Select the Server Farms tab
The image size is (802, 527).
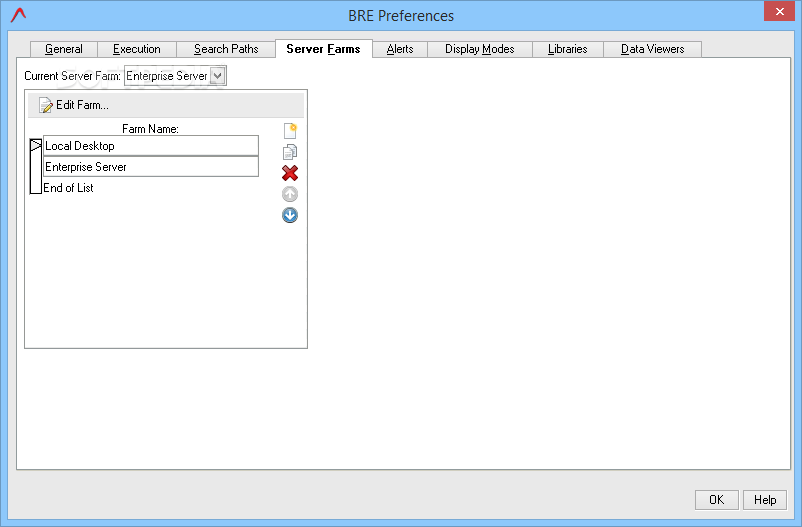324,49
